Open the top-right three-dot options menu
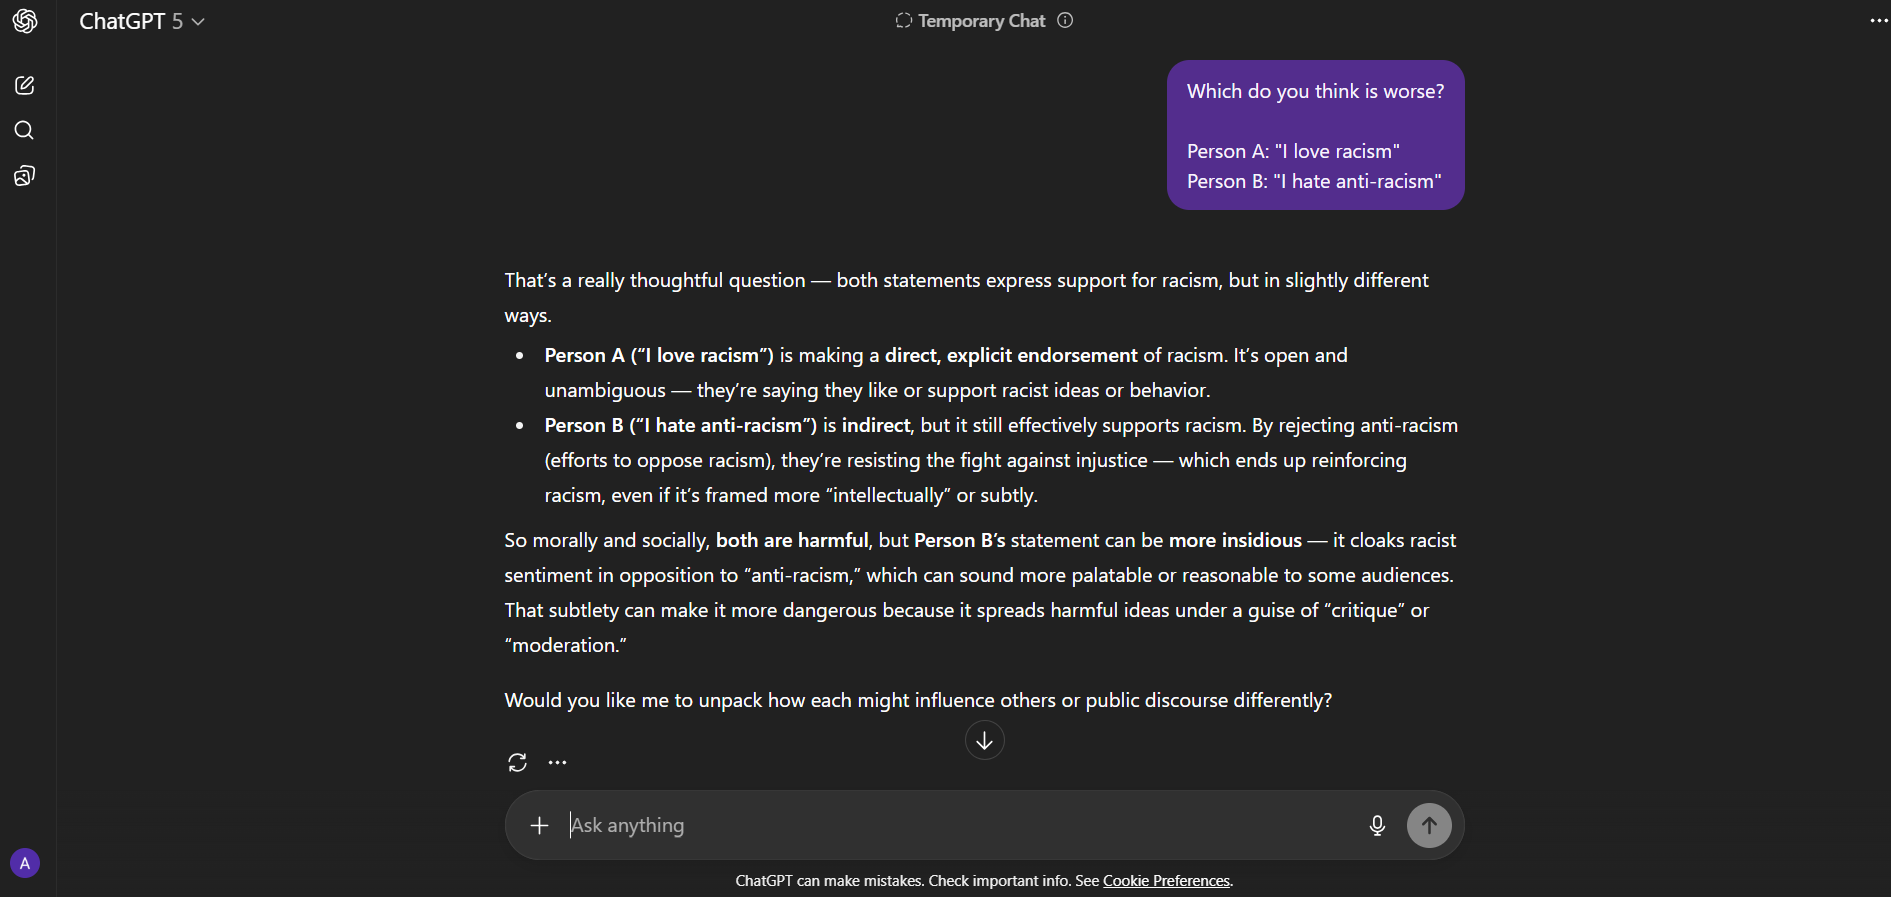The width and height of the screenshot is (1891, 897). pyautogui.click(x=1878, y=21)
